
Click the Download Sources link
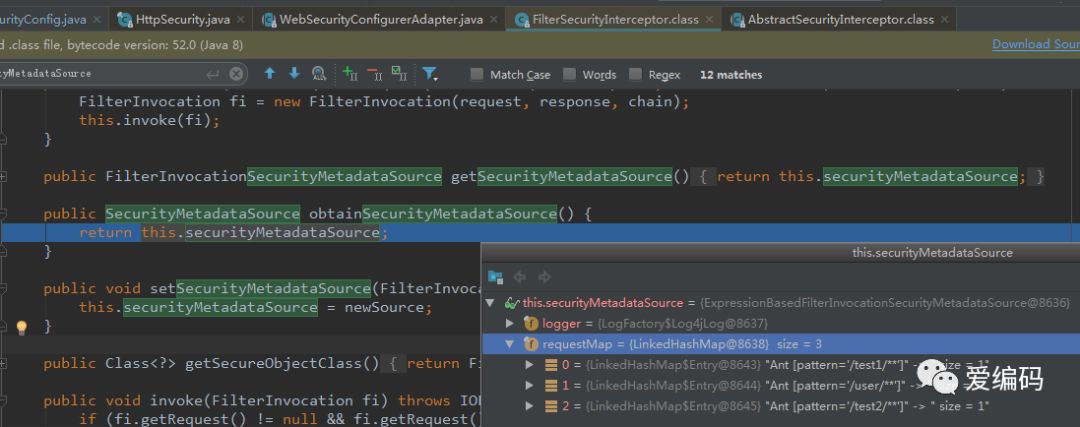[x=1035, y=45]
